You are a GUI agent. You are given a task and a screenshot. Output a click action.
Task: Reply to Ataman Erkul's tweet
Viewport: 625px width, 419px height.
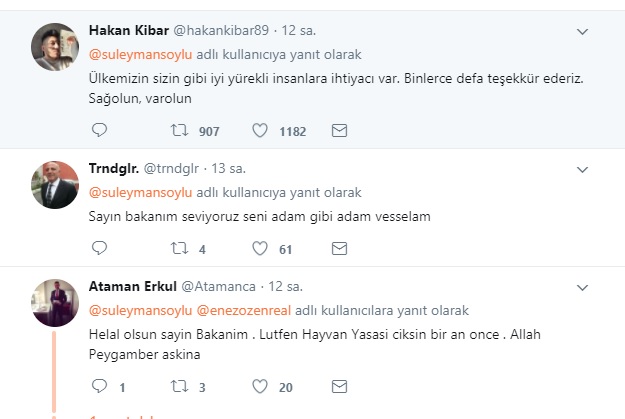(x=99, y=386)
